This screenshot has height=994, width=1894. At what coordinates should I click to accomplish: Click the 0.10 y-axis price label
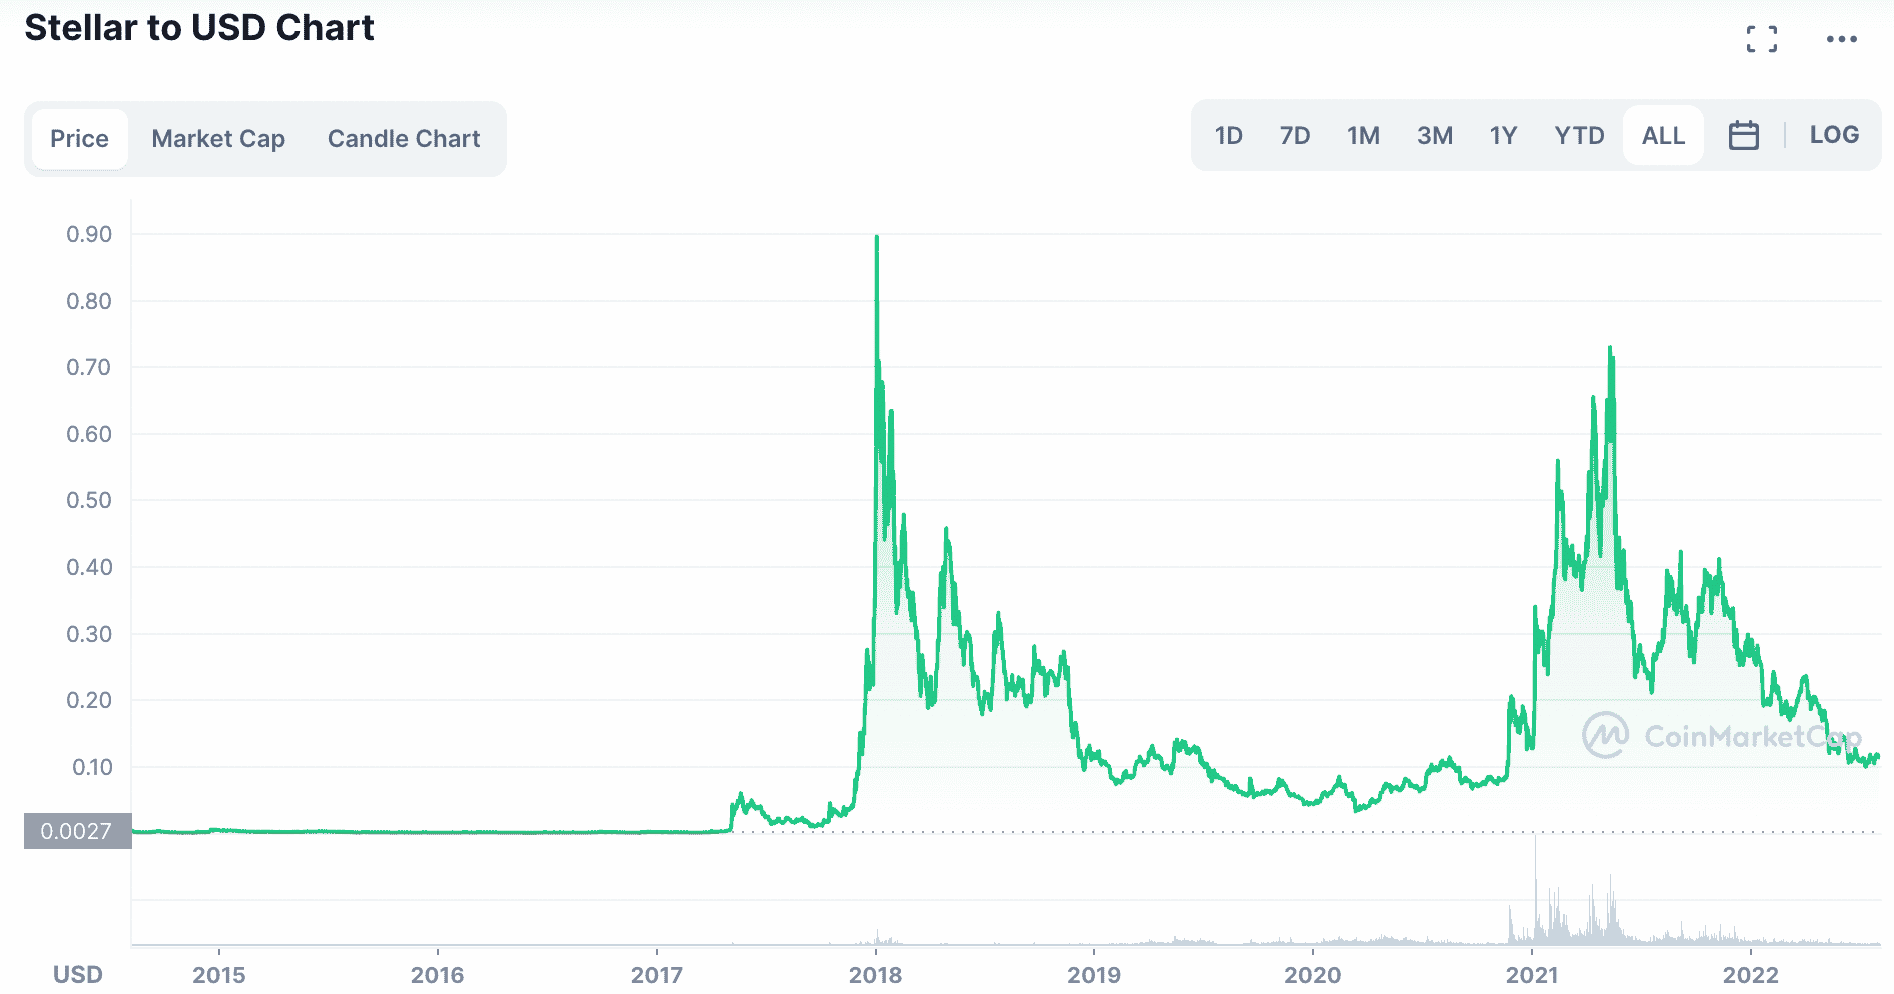(92, 767)
